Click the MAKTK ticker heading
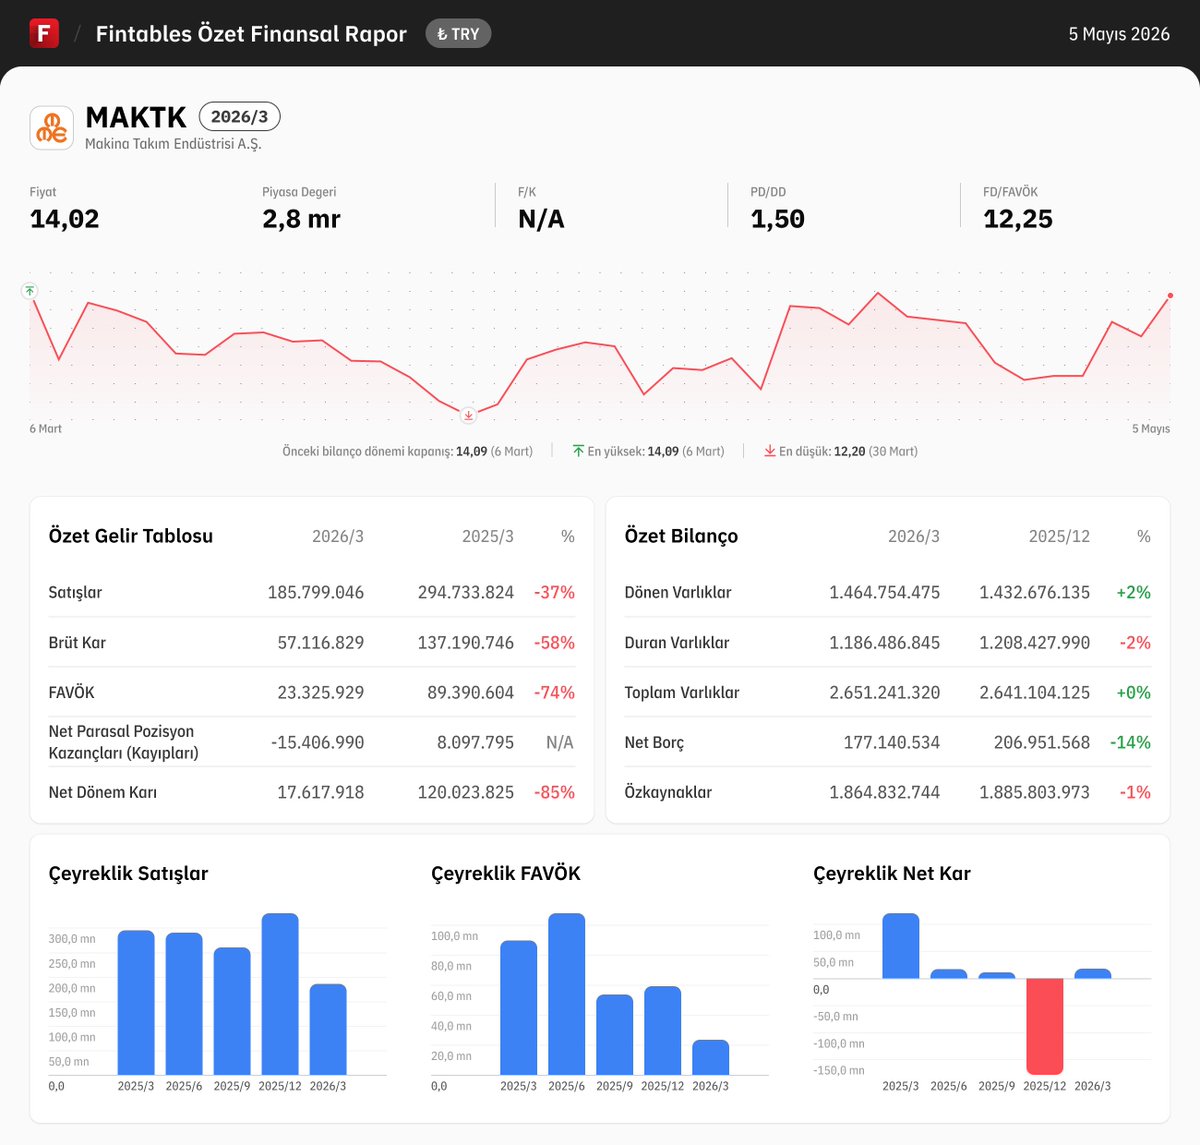The image size is (1200, 1145). tap(136, 118)
